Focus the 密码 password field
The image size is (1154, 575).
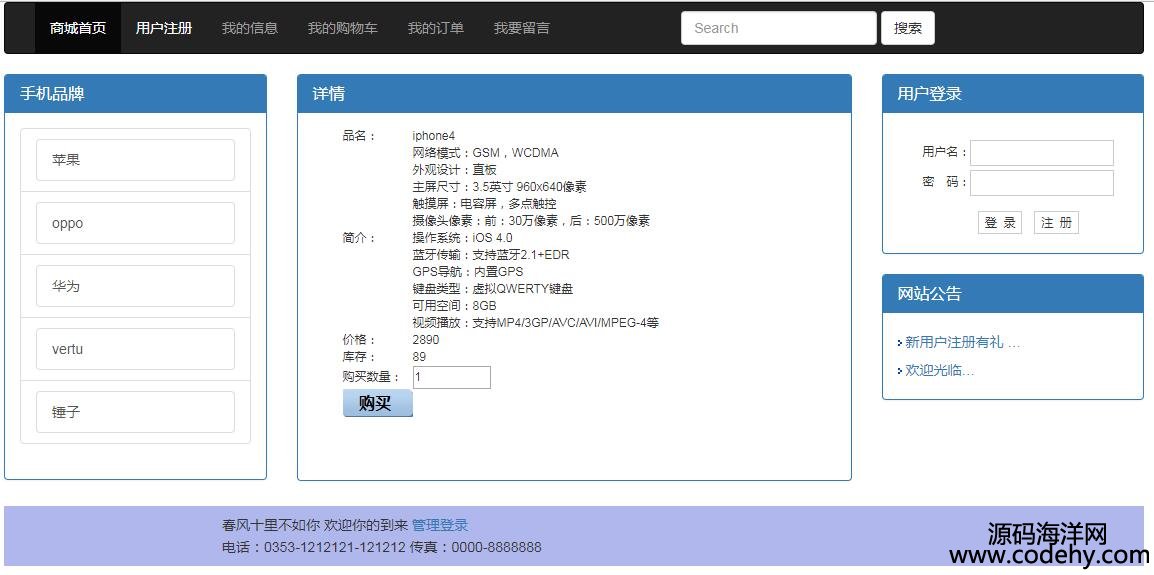tap(1041, 183)
